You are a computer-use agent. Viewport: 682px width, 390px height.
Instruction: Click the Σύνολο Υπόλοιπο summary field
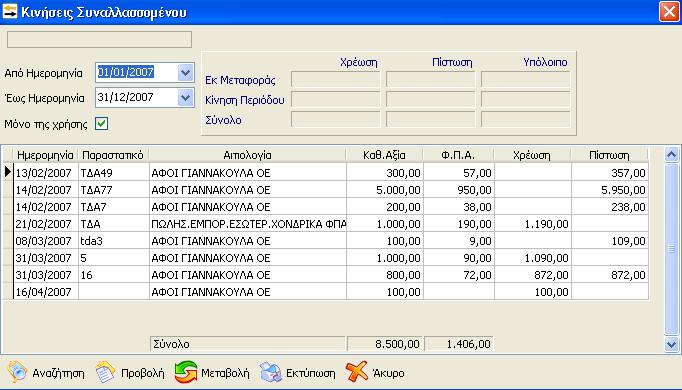[x=525, y=120]
